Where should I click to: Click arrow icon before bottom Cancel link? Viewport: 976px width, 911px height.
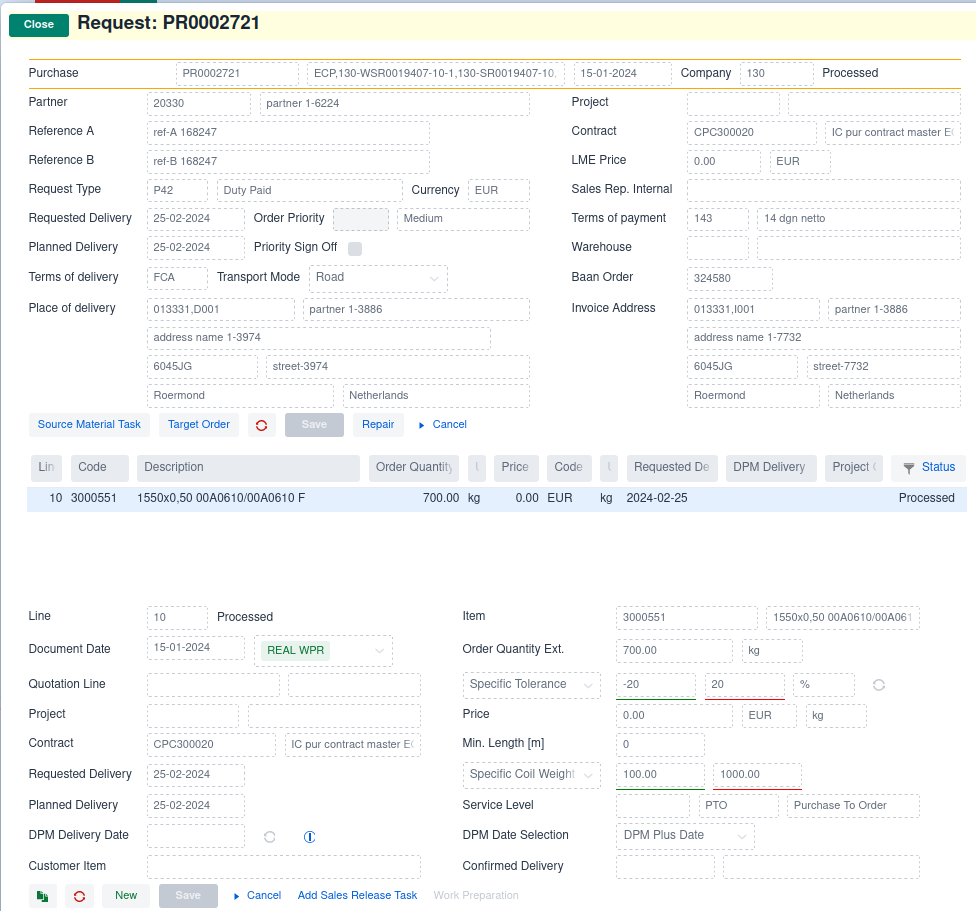(237, 896)
